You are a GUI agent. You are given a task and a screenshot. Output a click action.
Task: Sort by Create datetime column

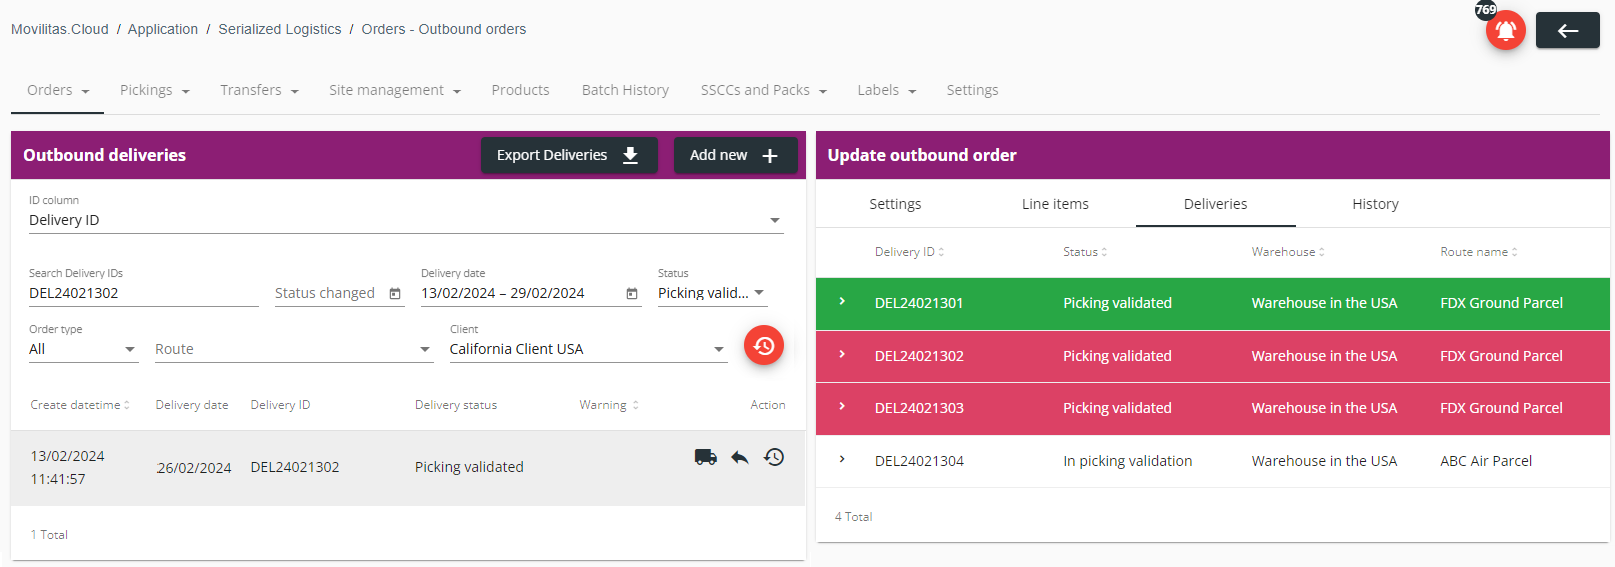(80, 405)
